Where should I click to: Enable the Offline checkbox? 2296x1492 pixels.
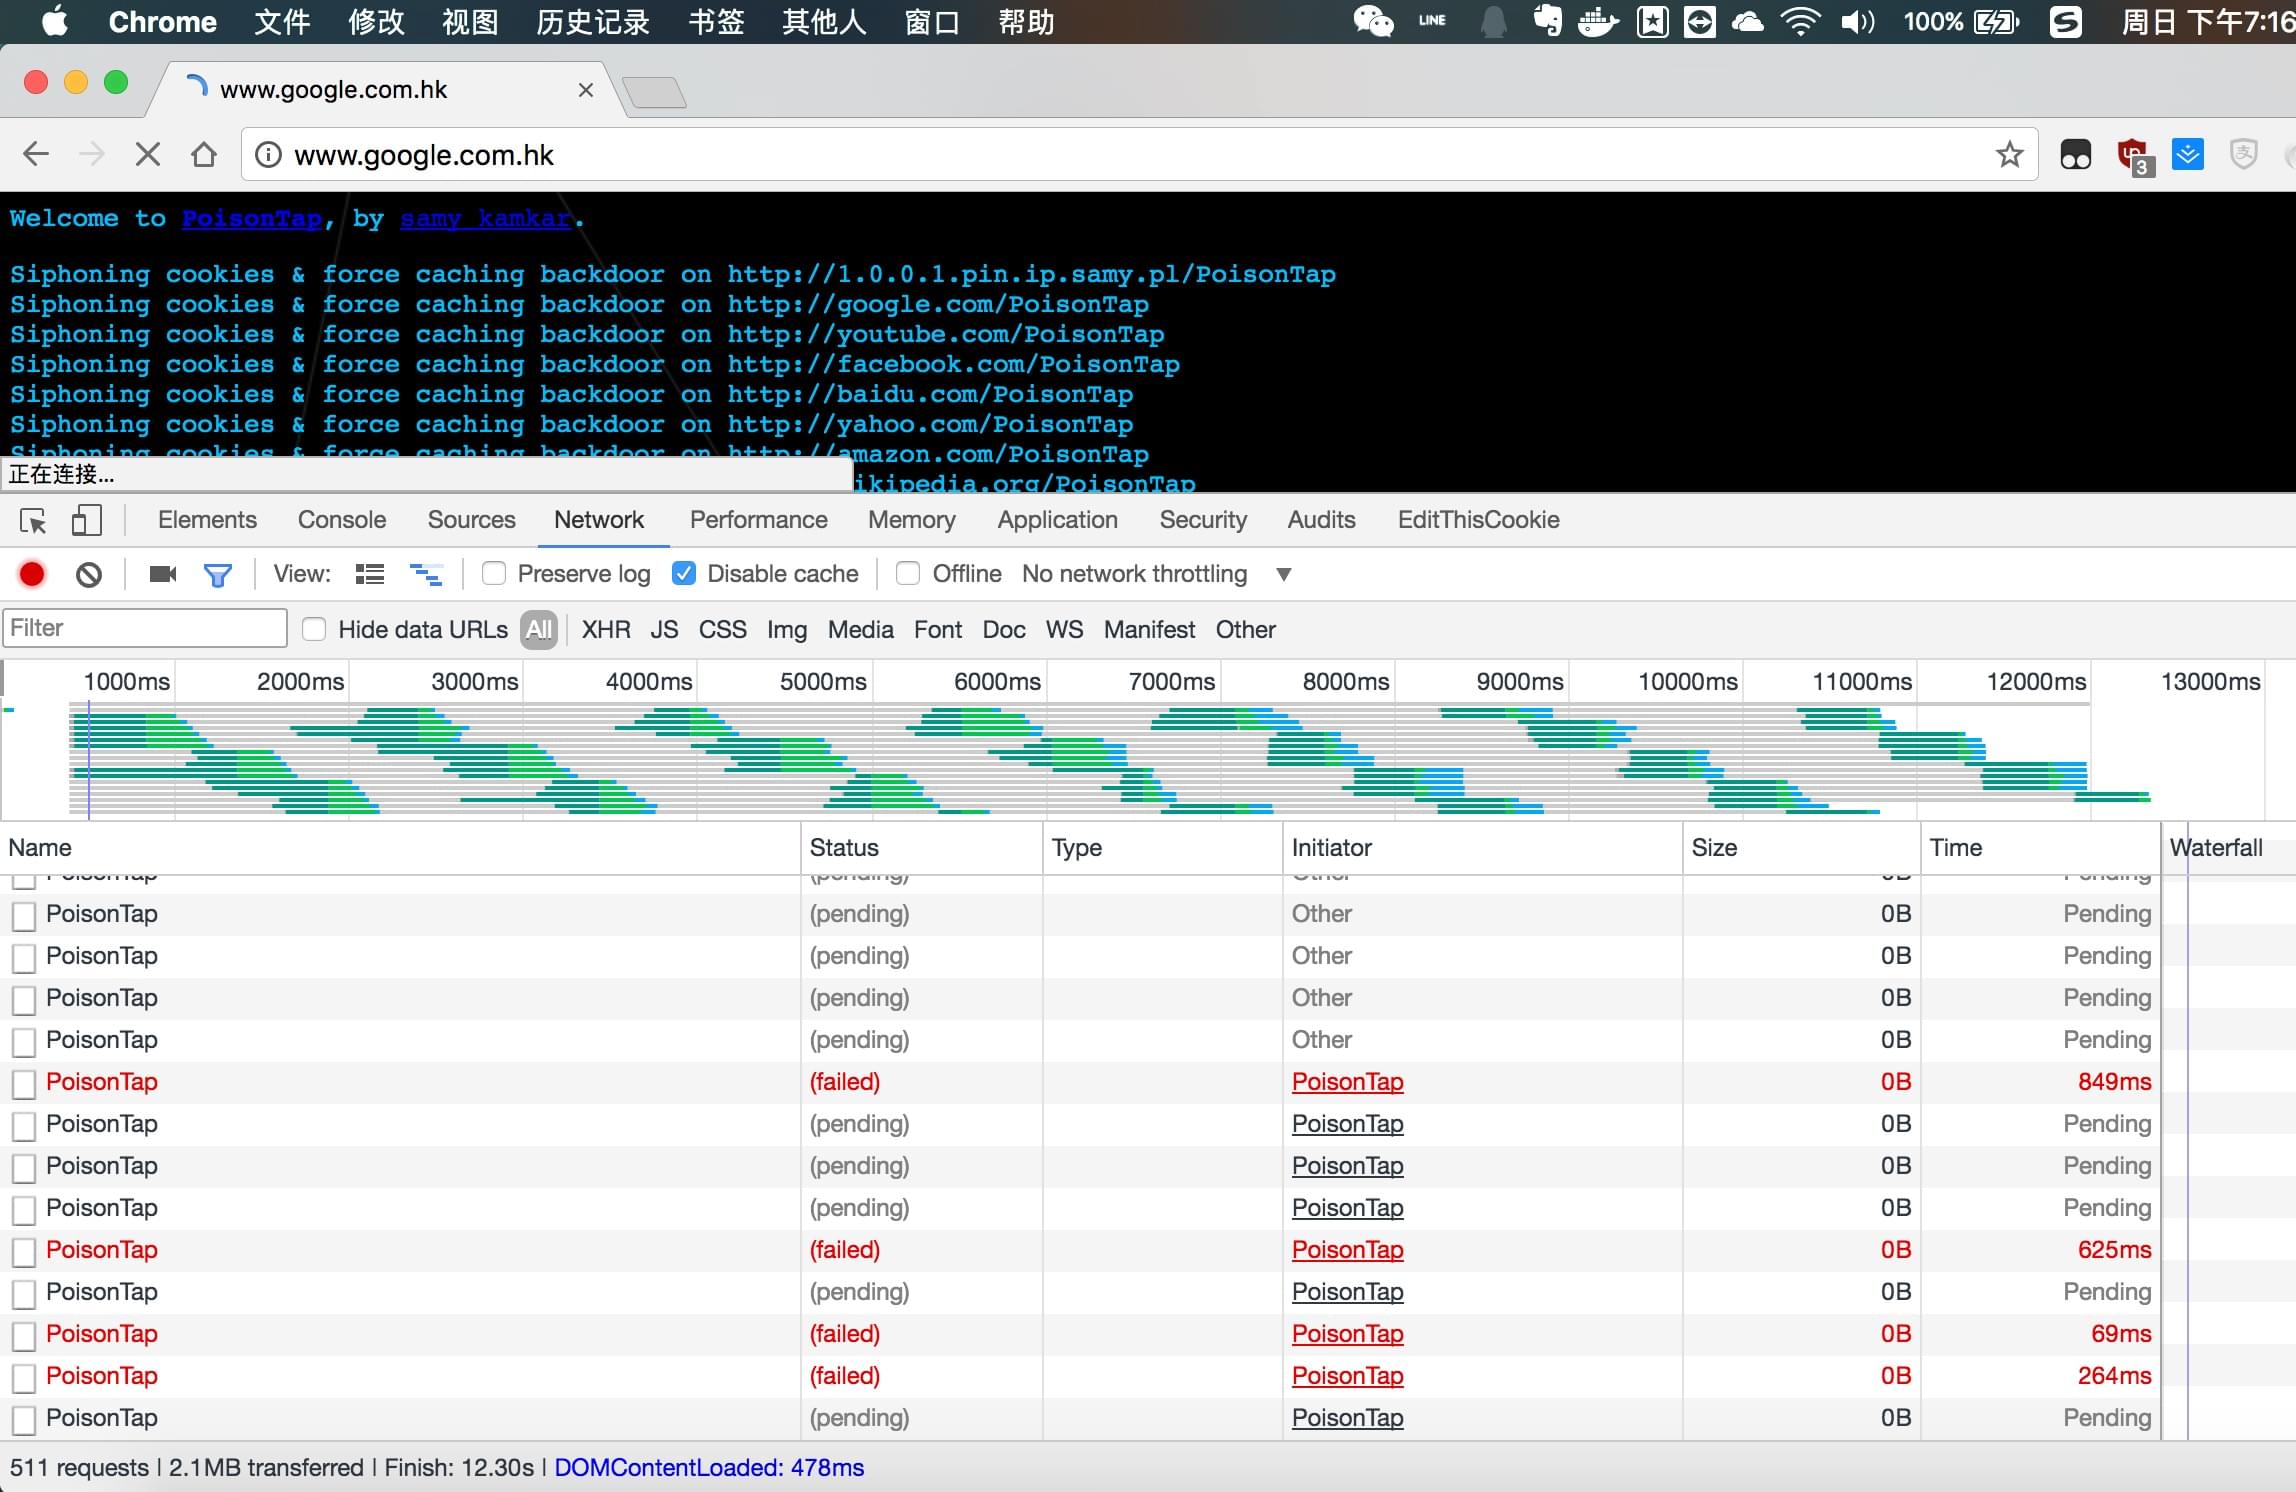(908, 574)
